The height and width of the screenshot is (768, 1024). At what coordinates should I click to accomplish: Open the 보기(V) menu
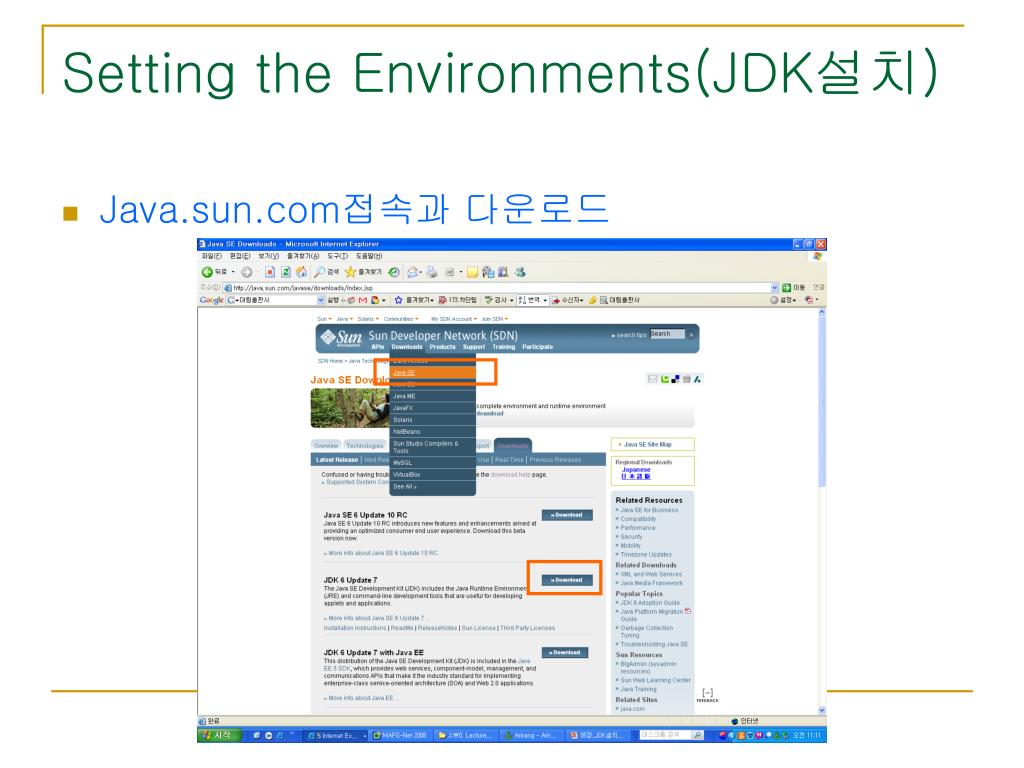[x=268, y=256]
